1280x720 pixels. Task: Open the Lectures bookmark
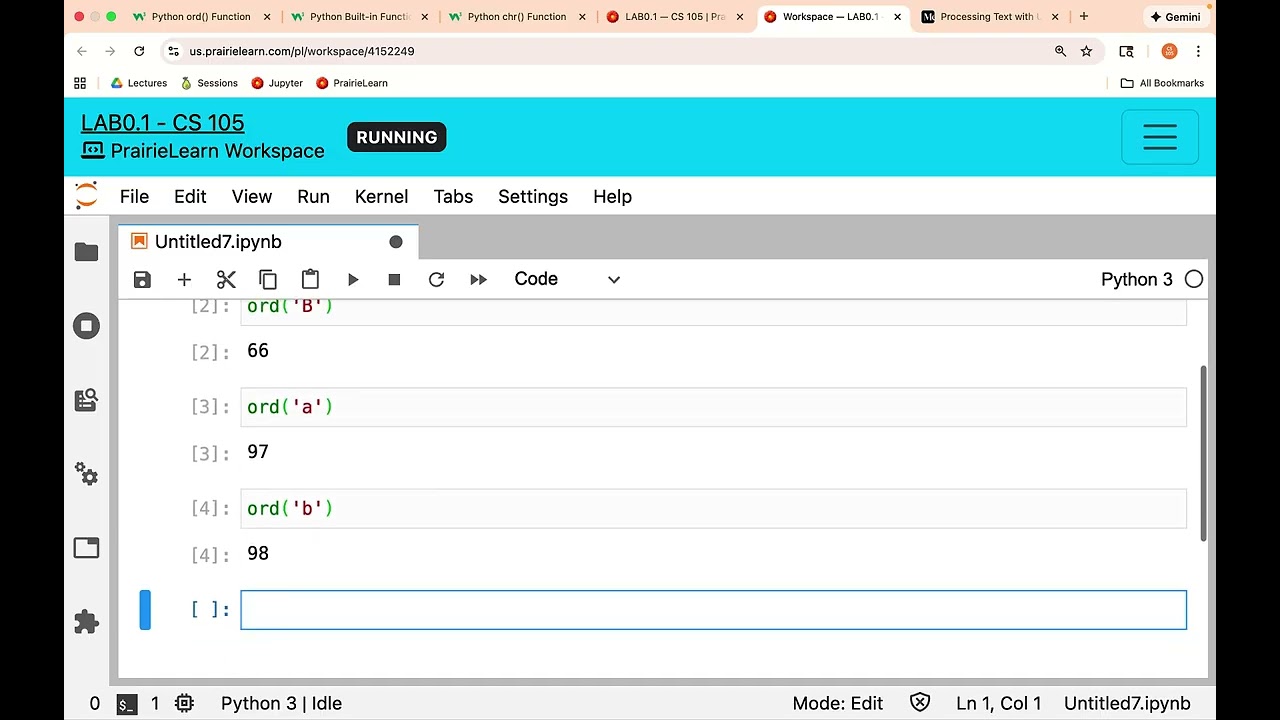click(138, 83)
